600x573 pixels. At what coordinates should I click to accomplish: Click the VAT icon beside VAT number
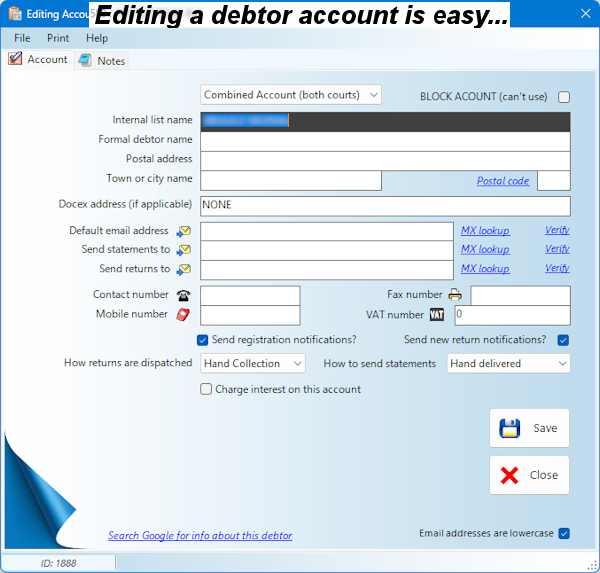[437, 315]
